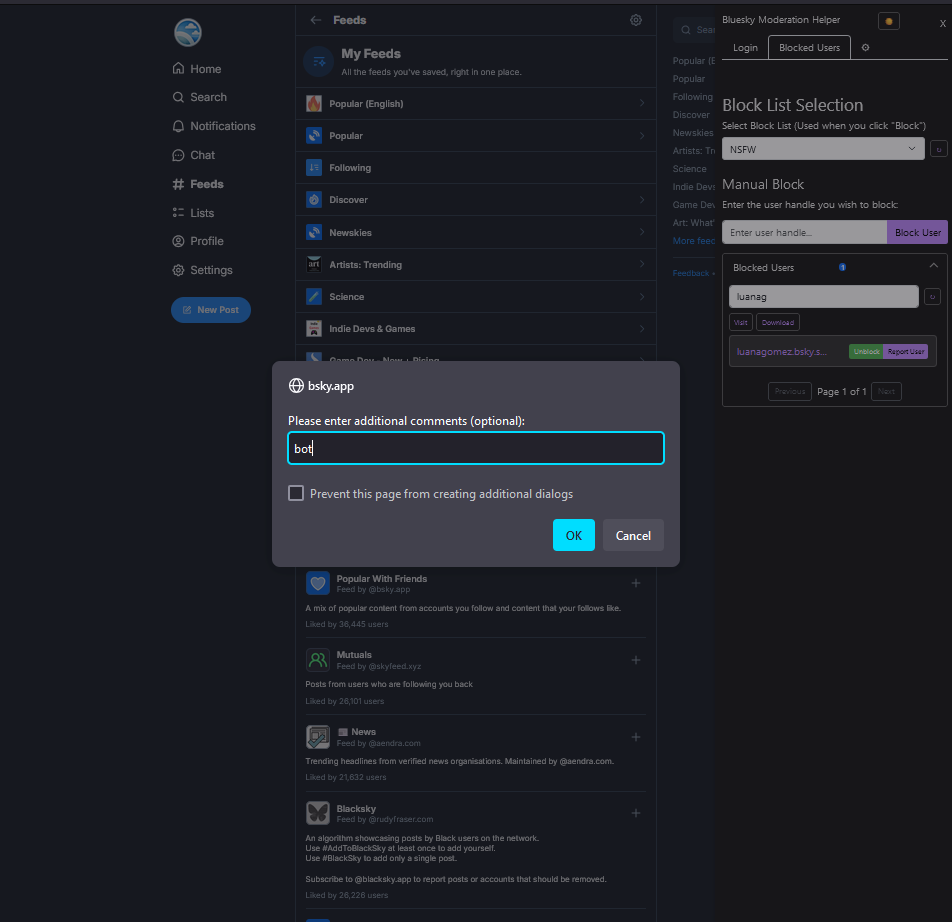Click the Visit button
The width and height of the screenshot is (952, 922).
741,322
